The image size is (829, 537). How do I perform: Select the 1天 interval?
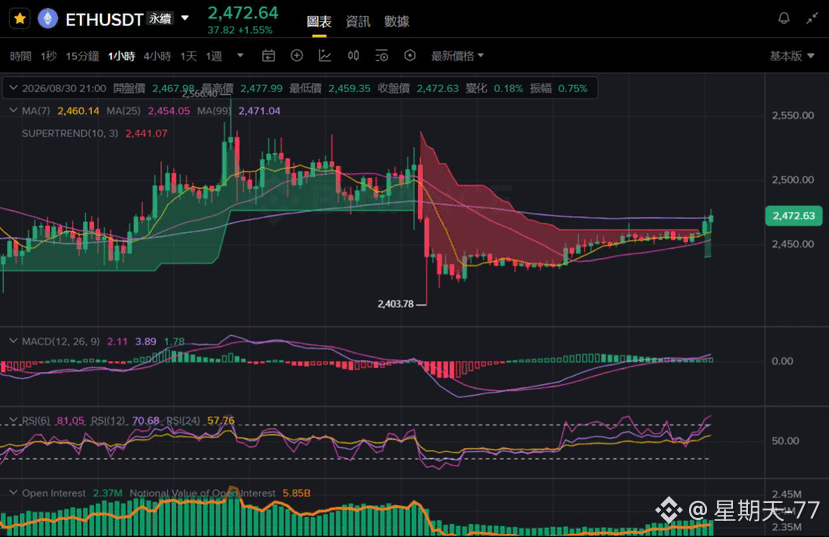click(188, 56)
